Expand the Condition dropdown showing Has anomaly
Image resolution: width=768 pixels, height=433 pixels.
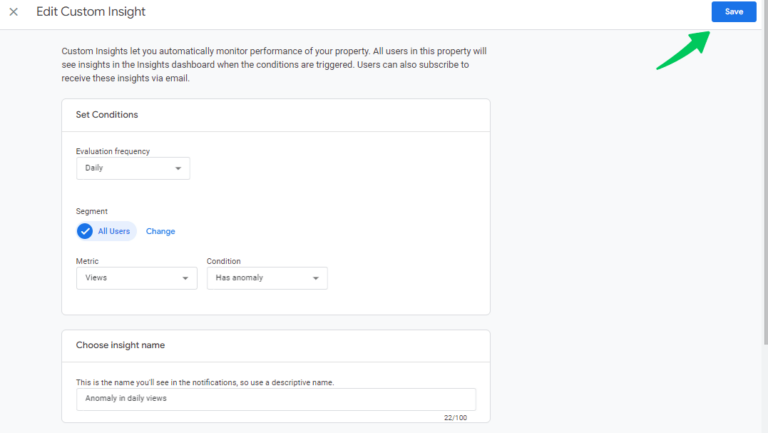266,278
